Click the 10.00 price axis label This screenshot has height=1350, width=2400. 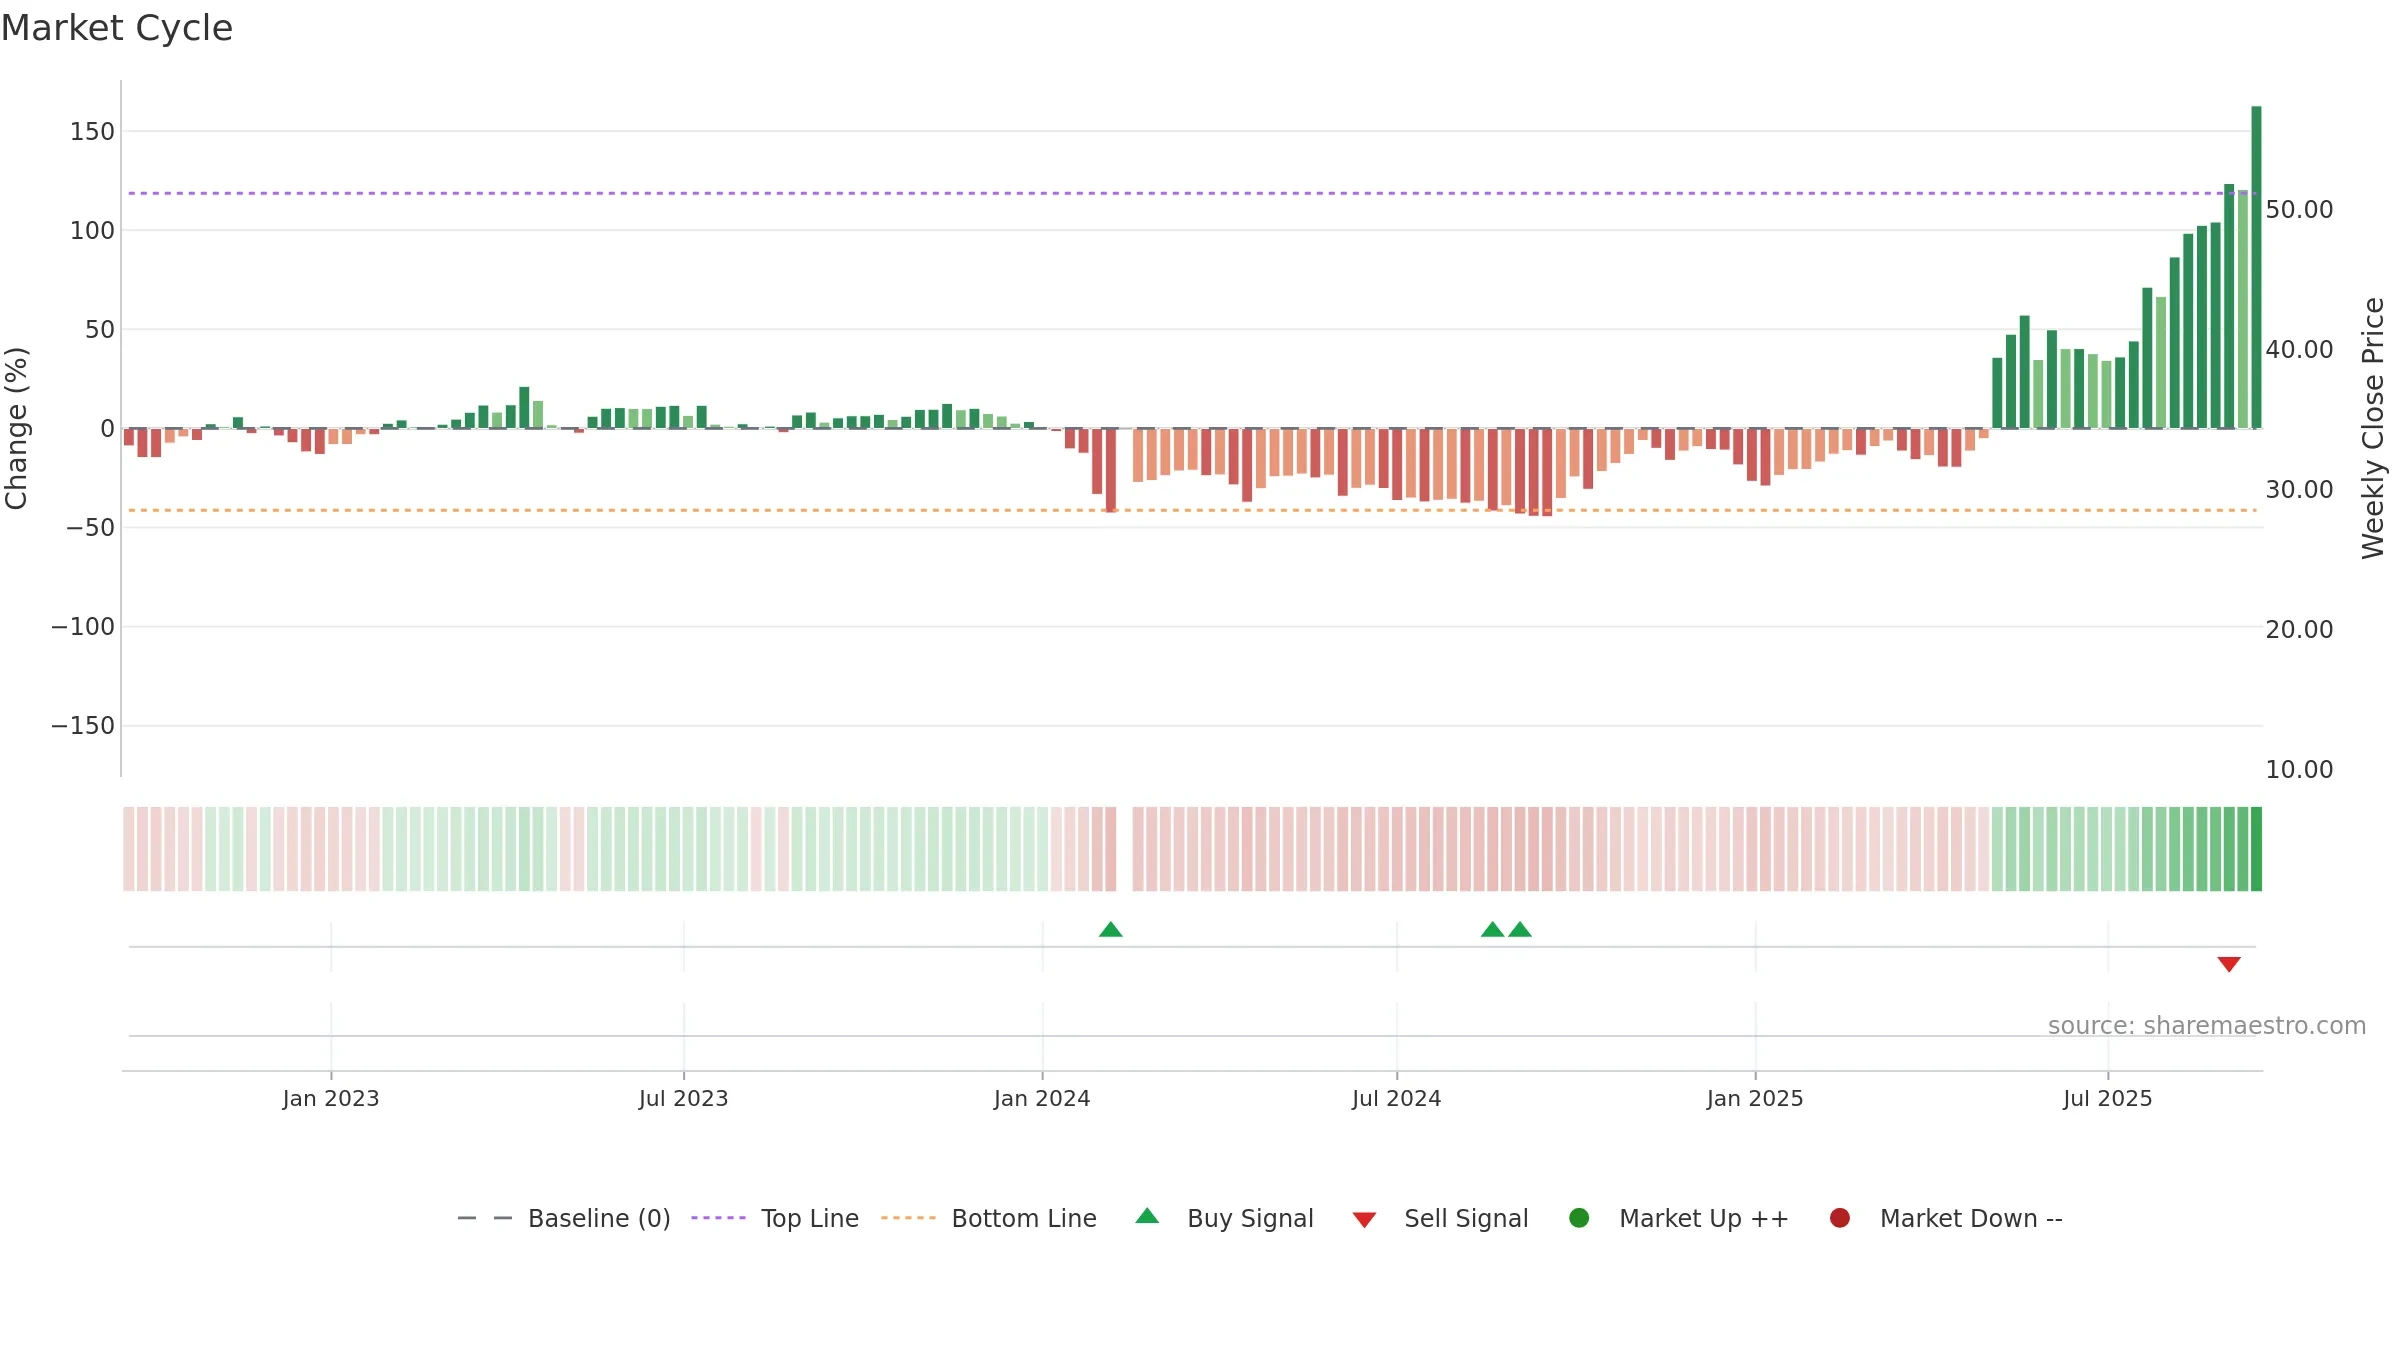pos(2299,770)
